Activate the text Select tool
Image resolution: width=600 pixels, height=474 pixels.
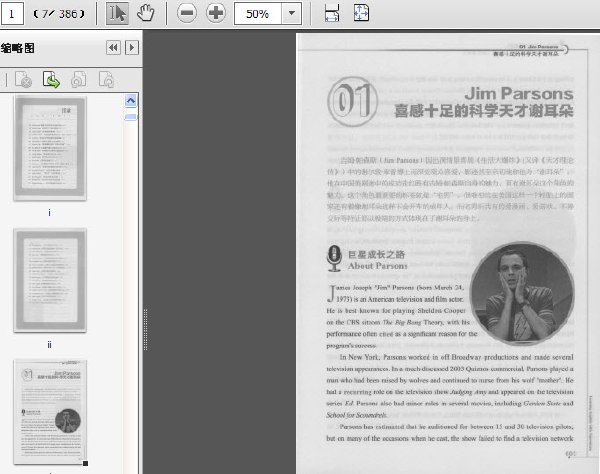[117, 14]
